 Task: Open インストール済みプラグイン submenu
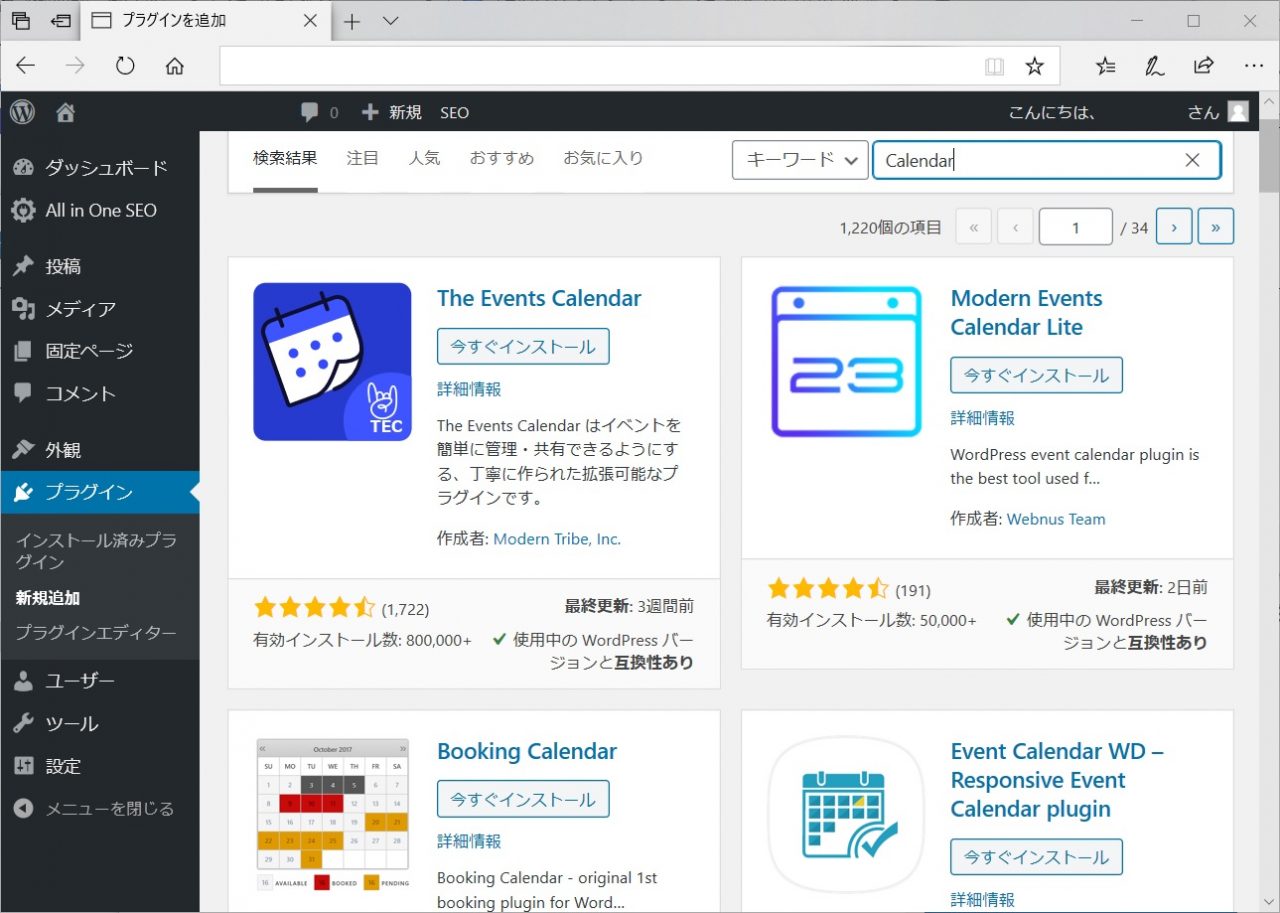[96, 551]
